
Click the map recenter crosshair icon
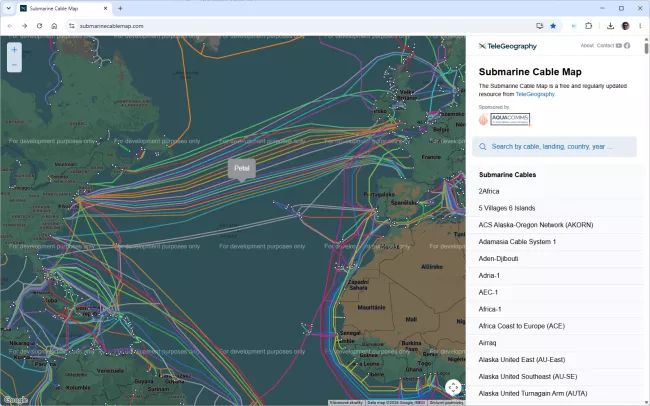tap(453, 388)
